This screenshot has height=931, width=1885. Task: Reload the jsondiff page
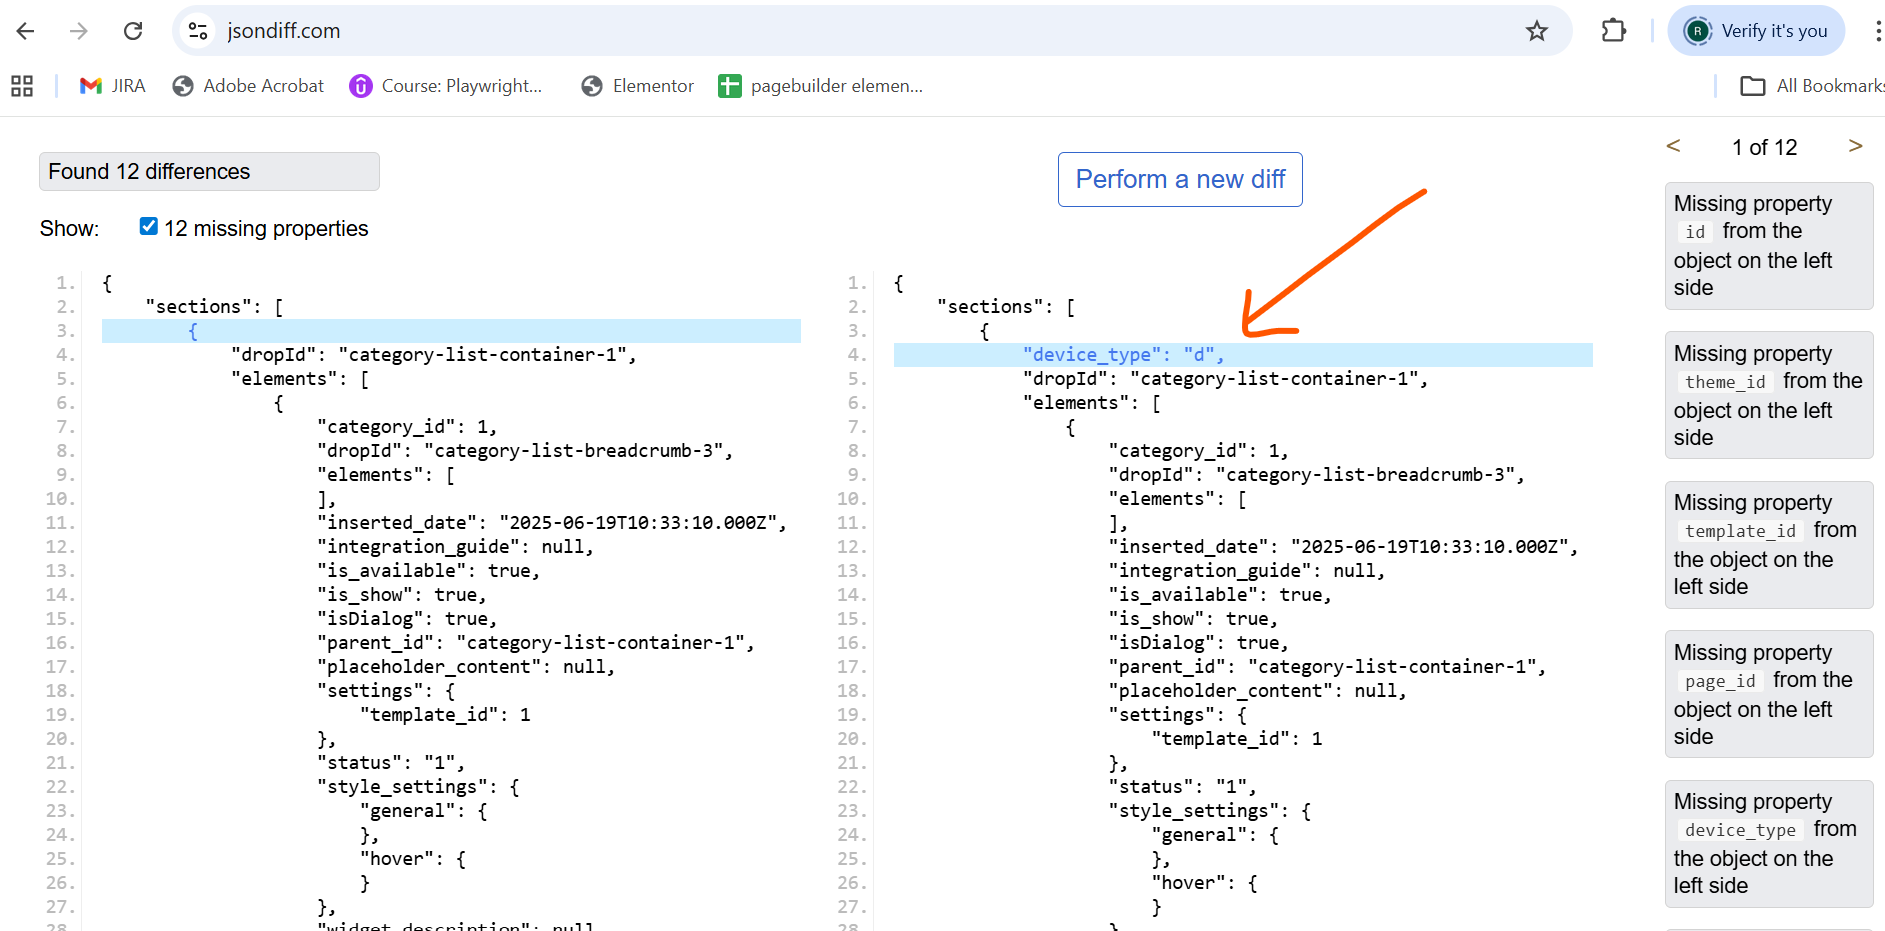(x=133, y=31)
